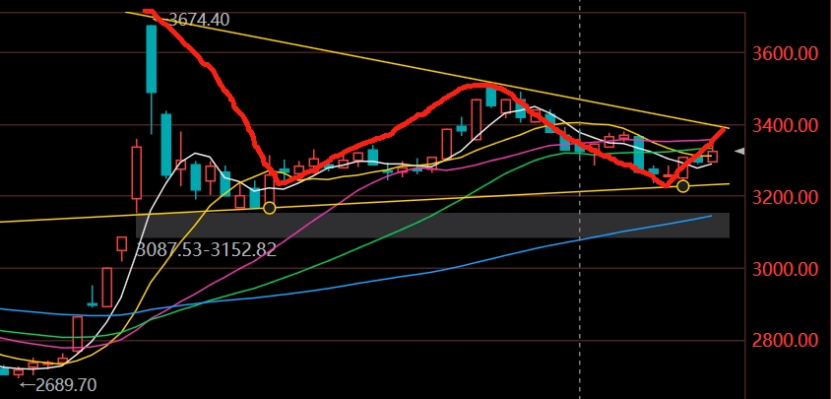Viewport: 831px width, 399px height.
Task: Click the current price arrow on price axis
Action: pos(740,152)
